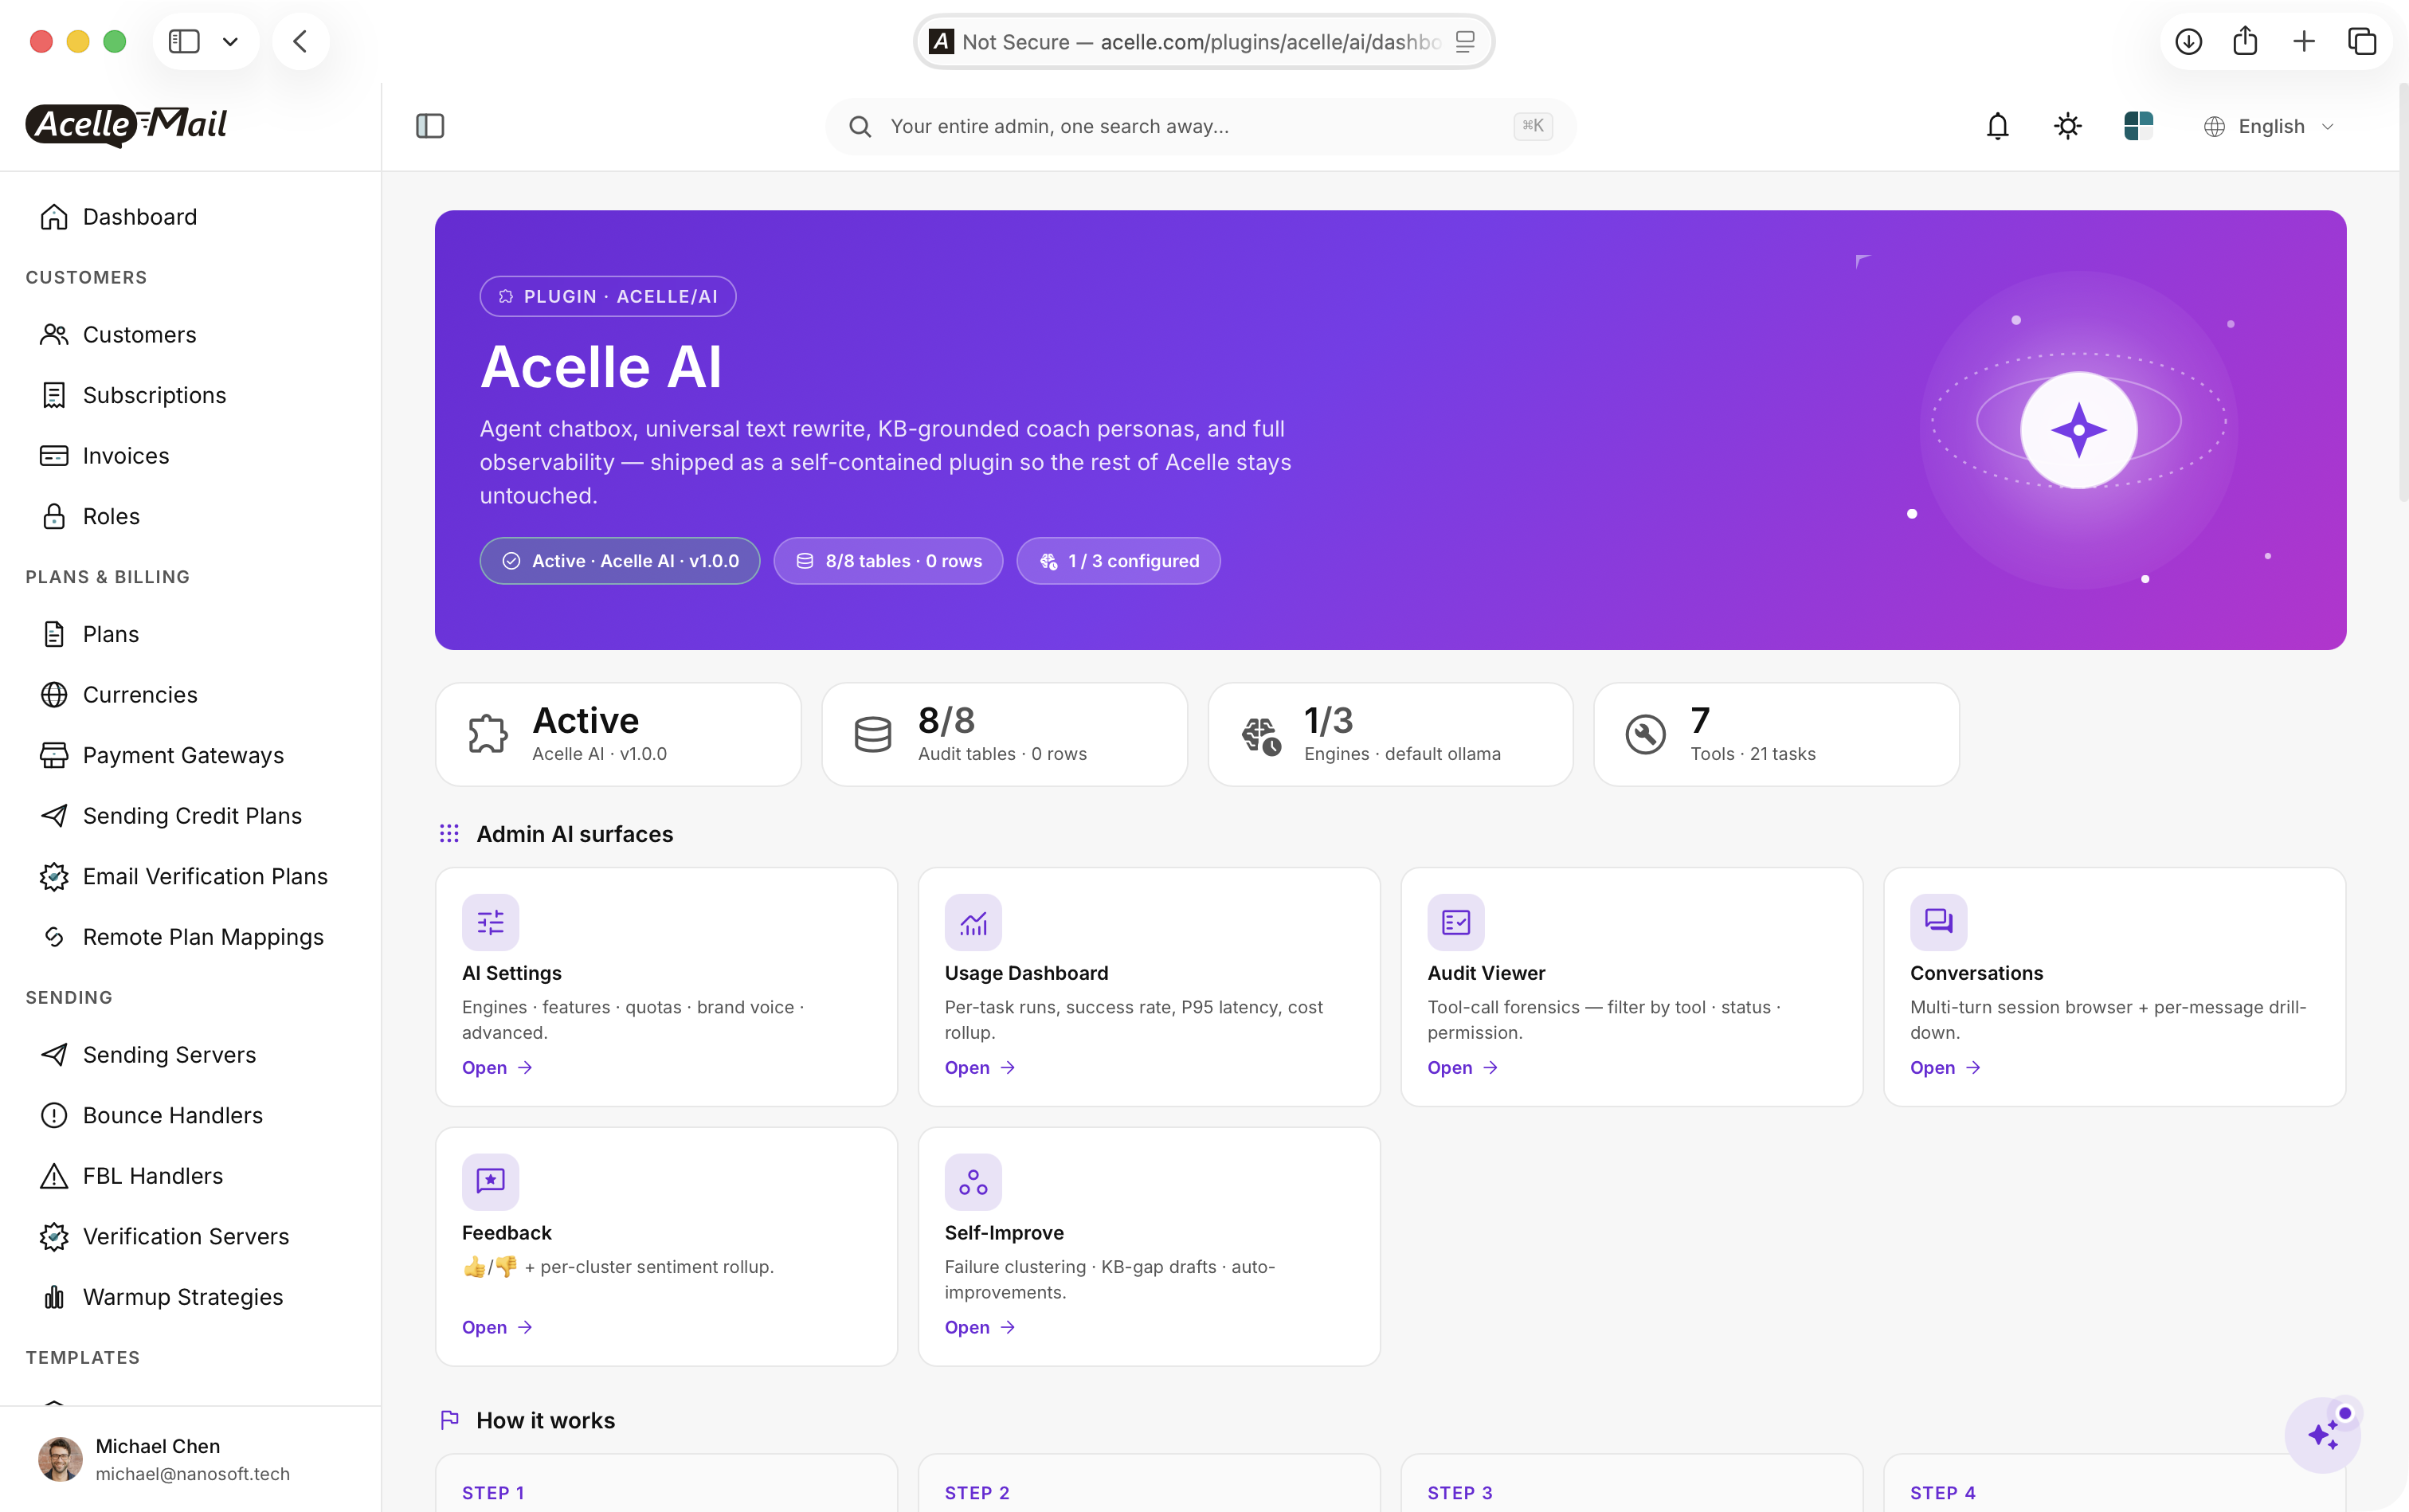The width and height of the screenshot is (2409, 1512).
Task: Click the Currencies globe icon
Action: 54,694
